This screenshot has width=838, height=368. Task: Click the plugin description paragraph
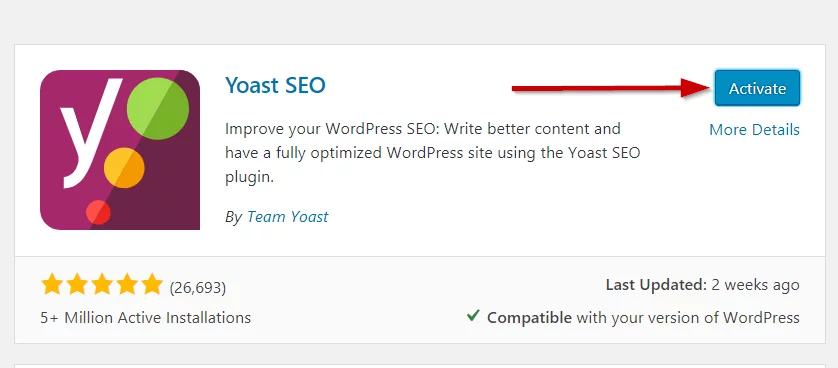[x=432, y=153]
